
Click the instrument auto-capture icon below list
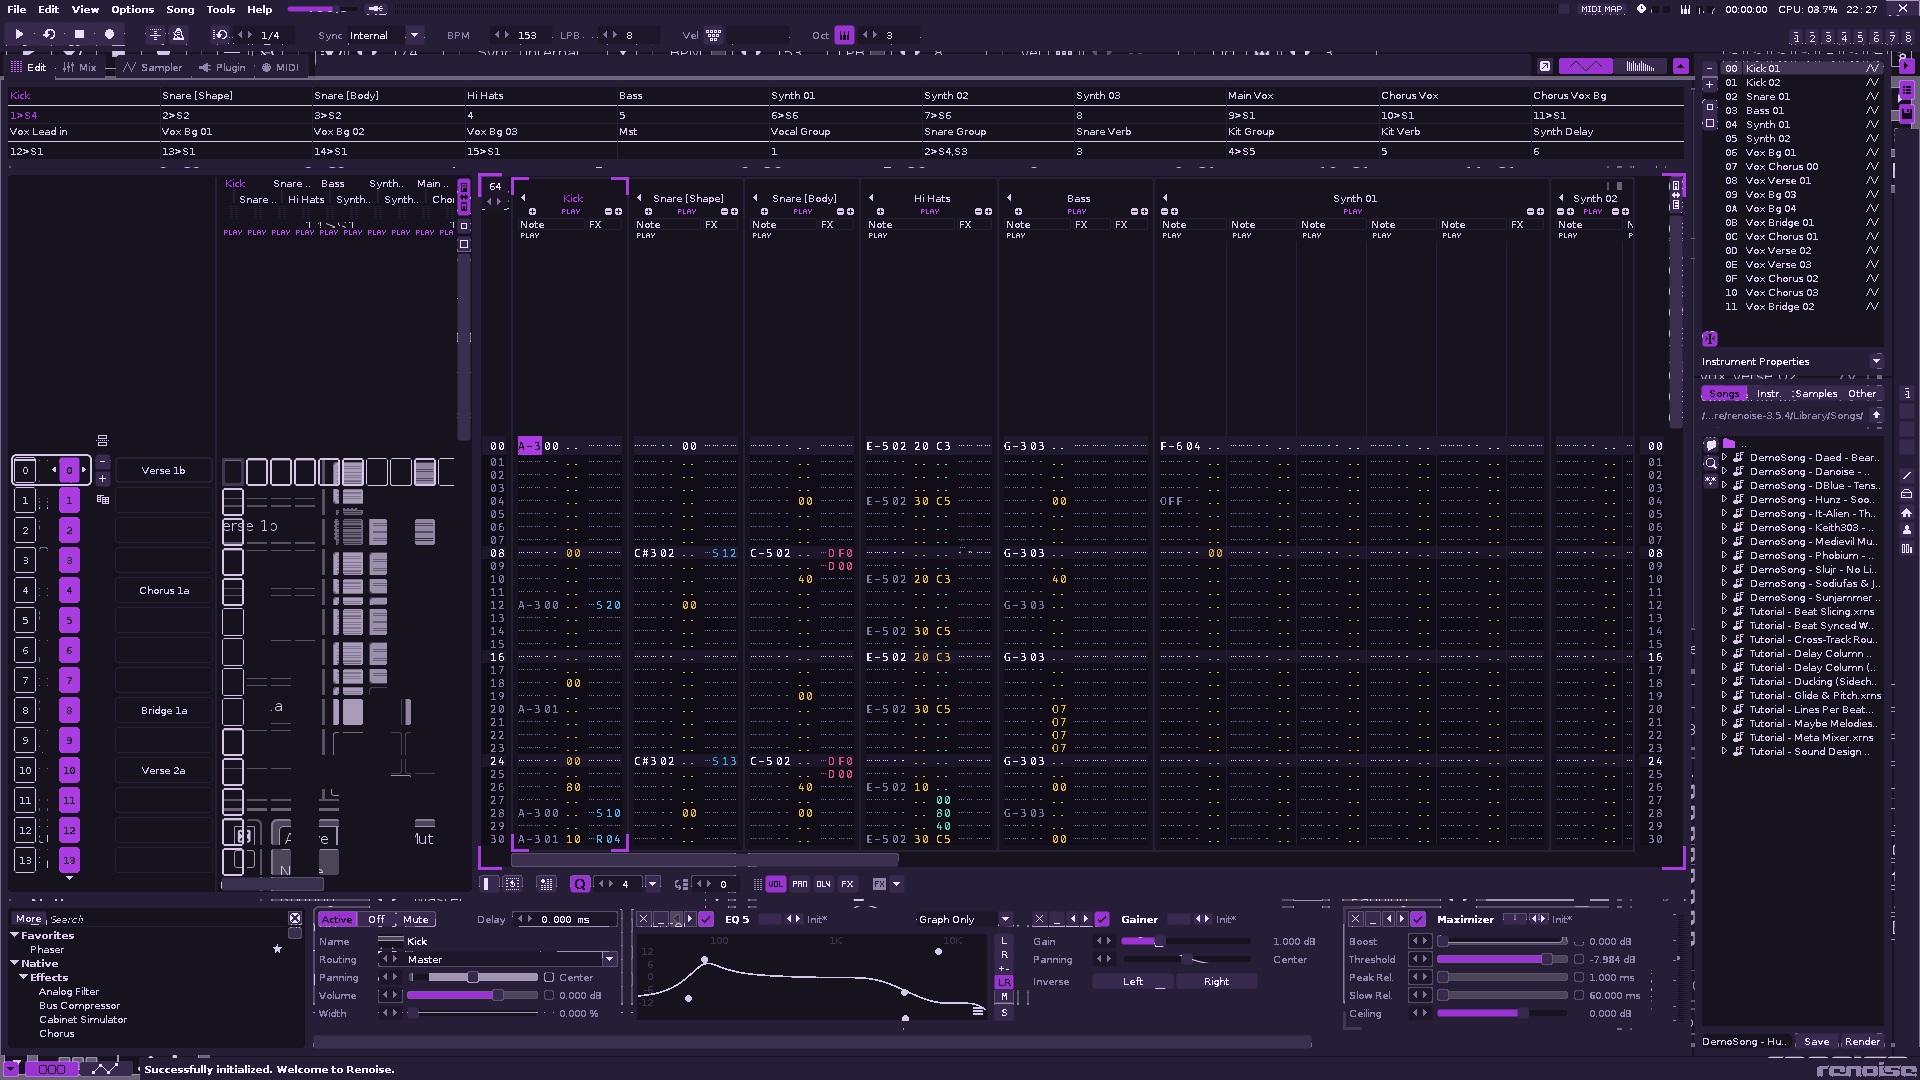pyautogui.click(x=1710, y=339)
